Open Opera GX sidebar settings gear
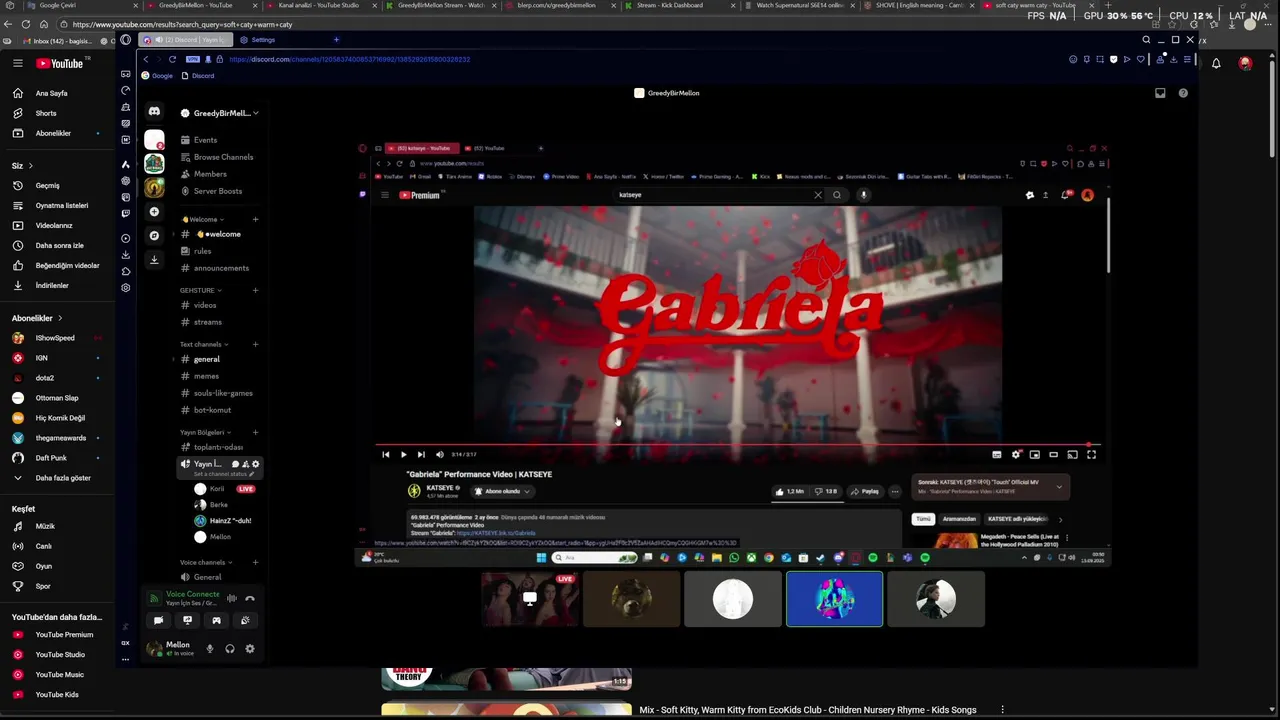 click(x=125, y=288)
